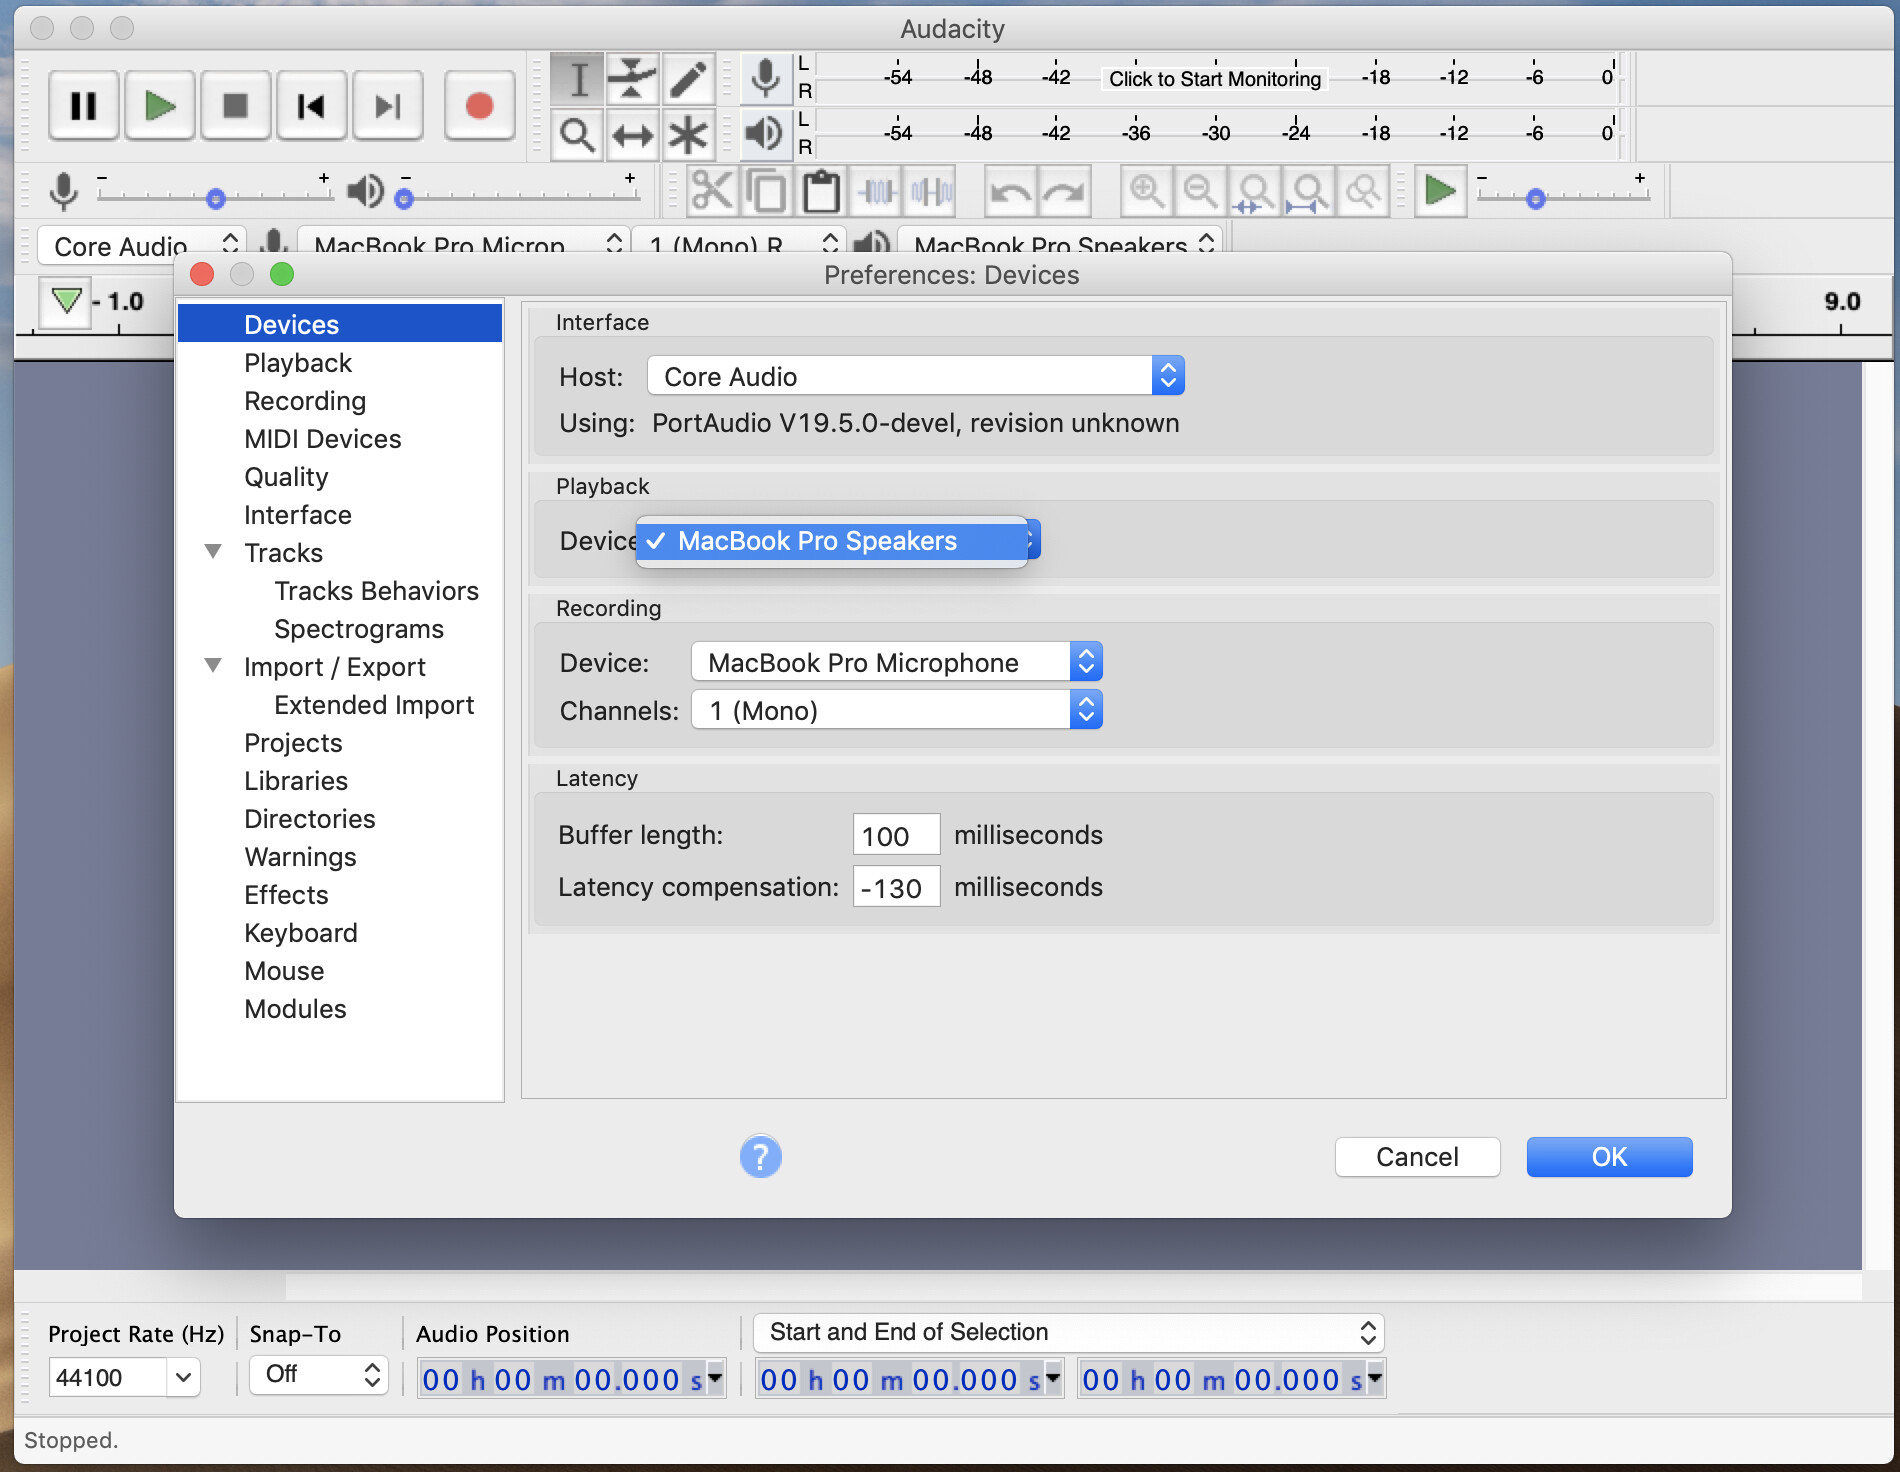Select Spectrograms preferences category
Viewport: 1900px width, 1472px height.
click(359, 628)
